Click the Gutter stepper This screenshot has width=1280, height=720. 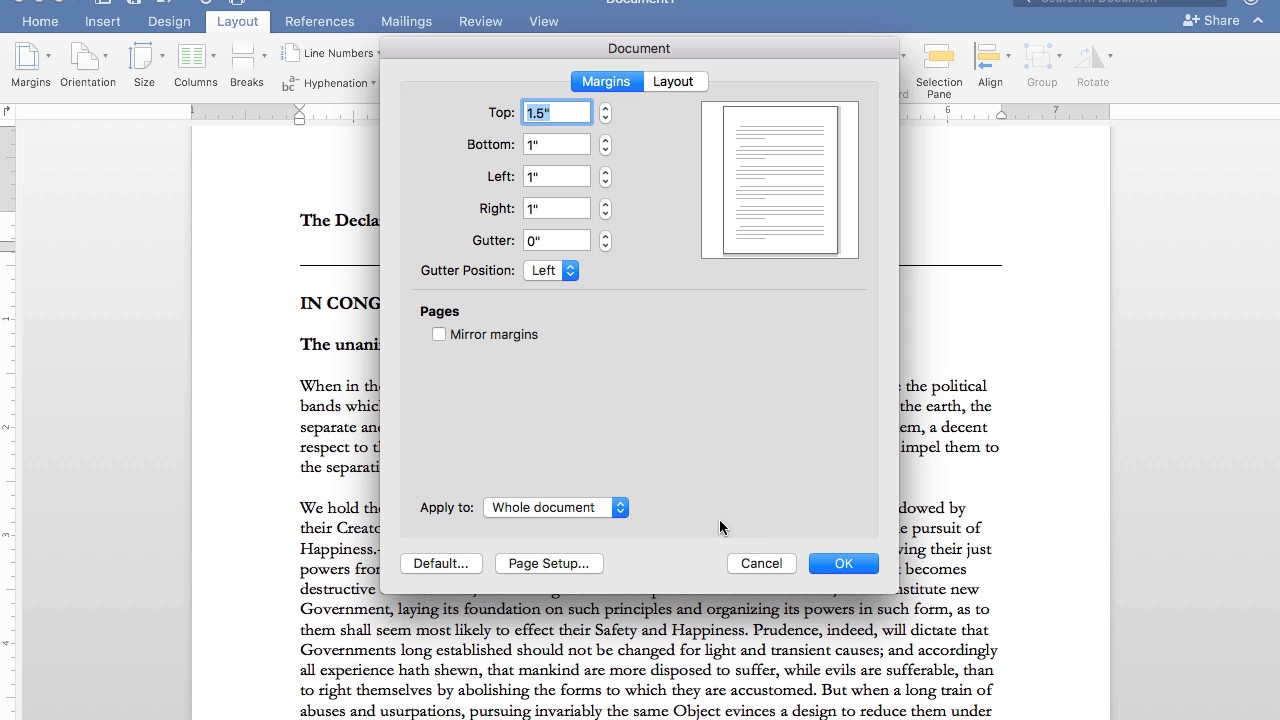pos(605,241)
